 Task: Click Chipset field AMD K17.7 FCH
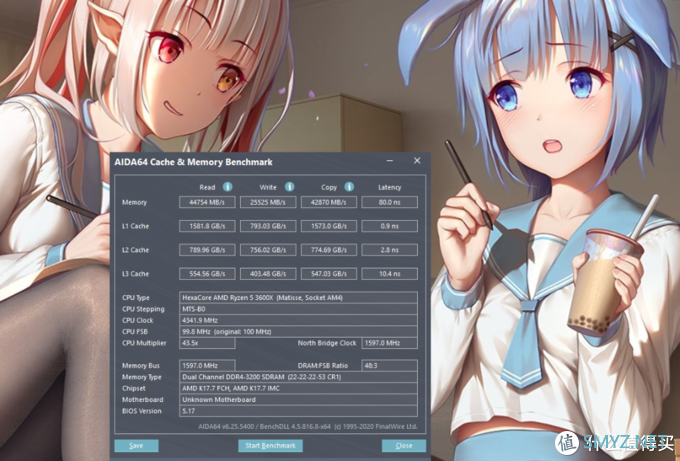(298, 388)
